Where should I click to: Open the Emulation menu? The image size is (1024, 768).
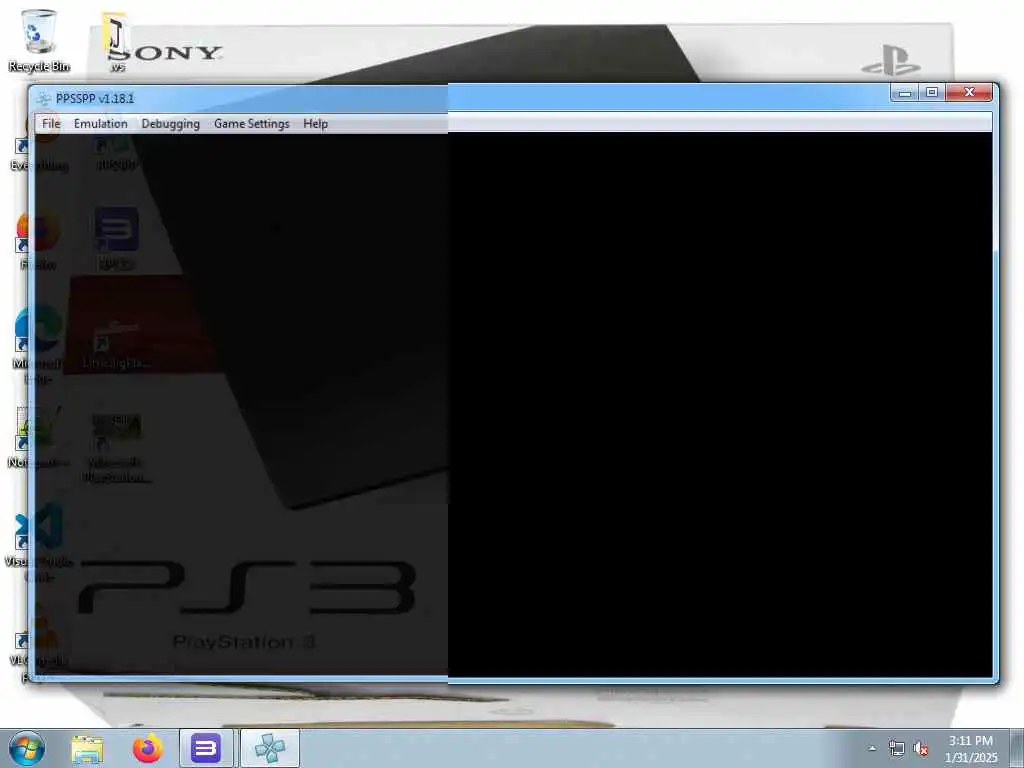coord(101,123)
